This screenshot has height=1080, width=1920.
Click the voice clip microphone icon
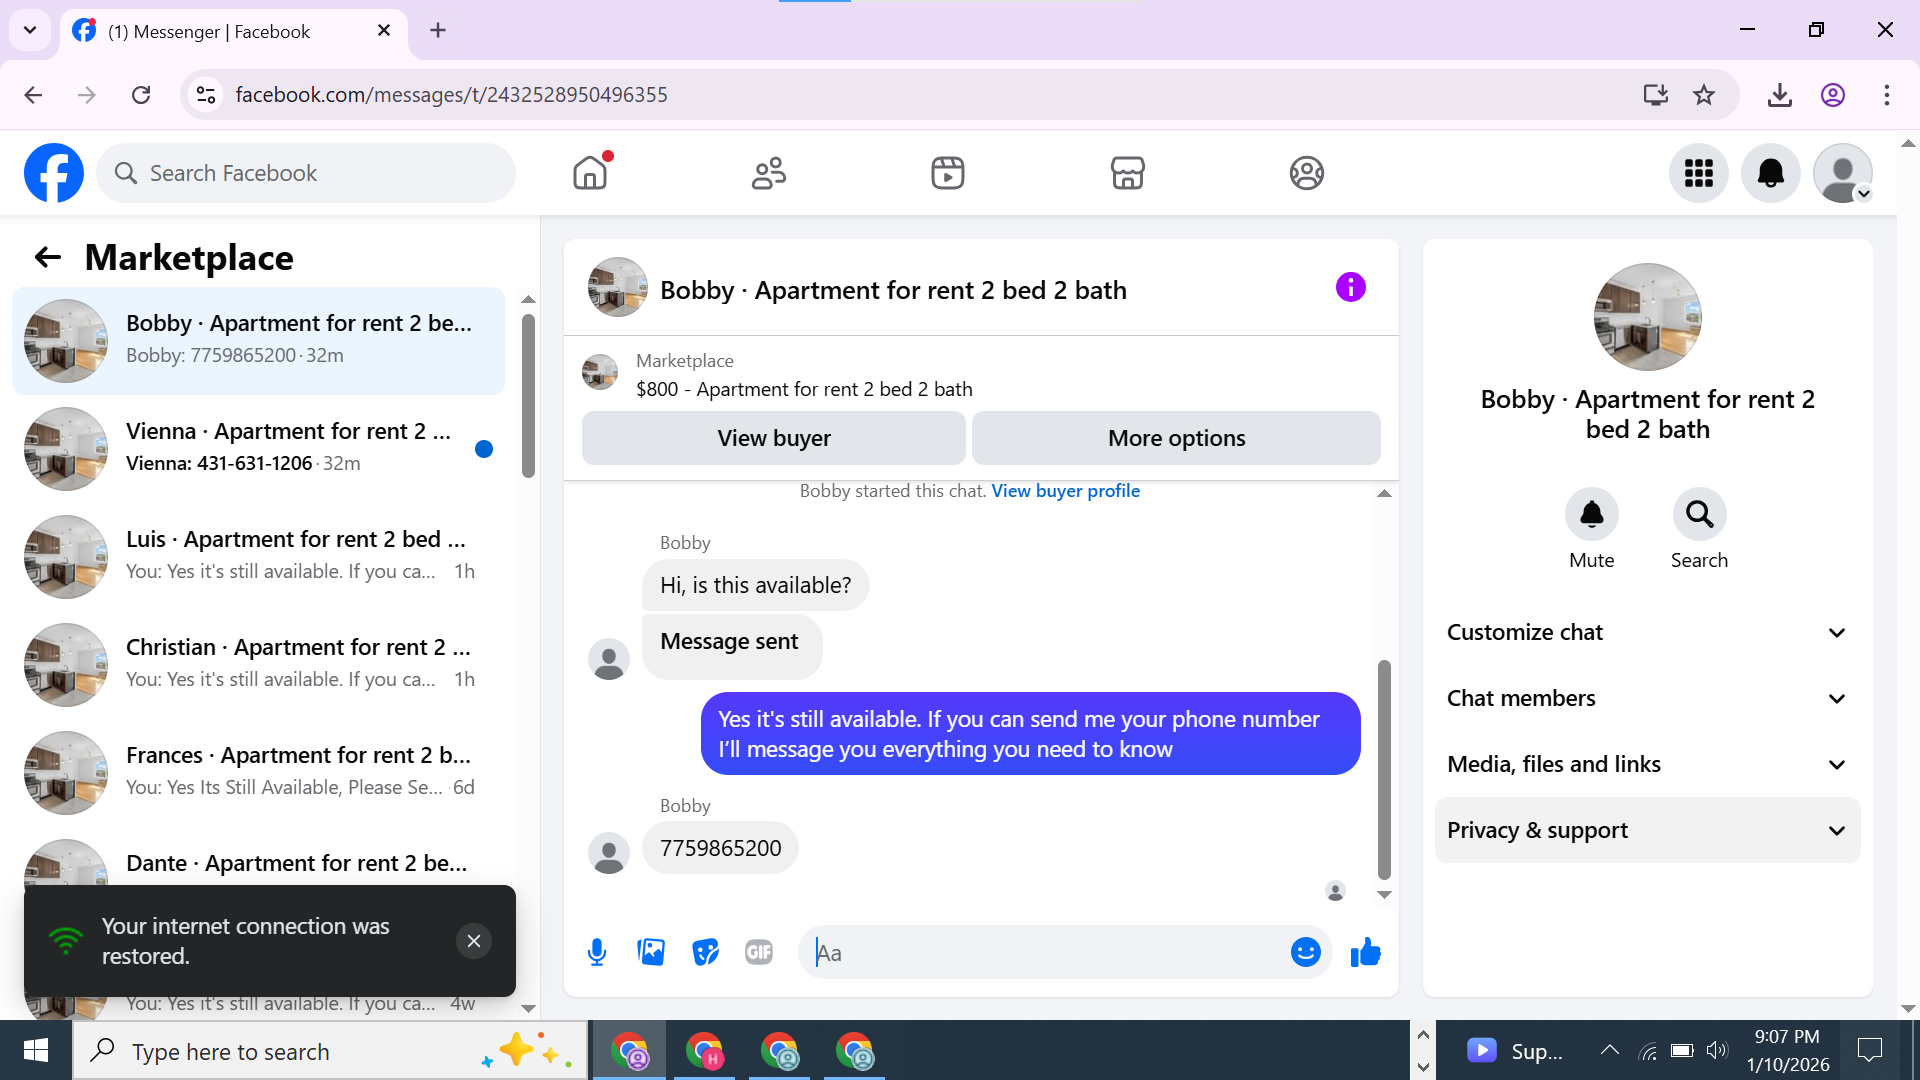coord(597,952)
